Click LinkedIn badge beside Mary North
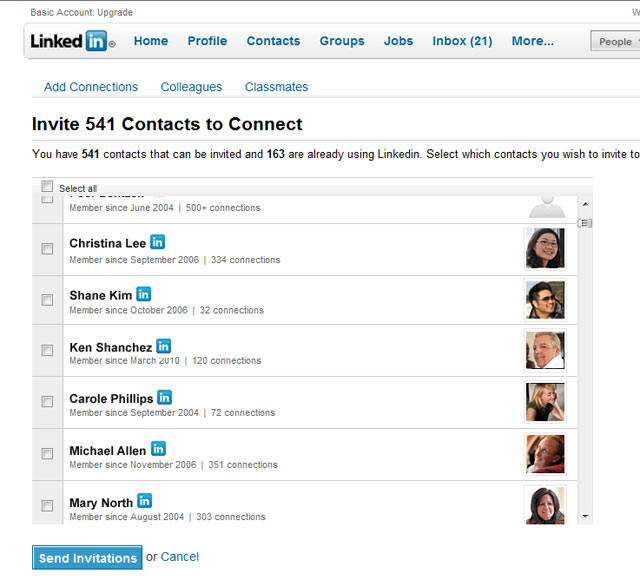 pyautogui.click(x=145, y=501)
